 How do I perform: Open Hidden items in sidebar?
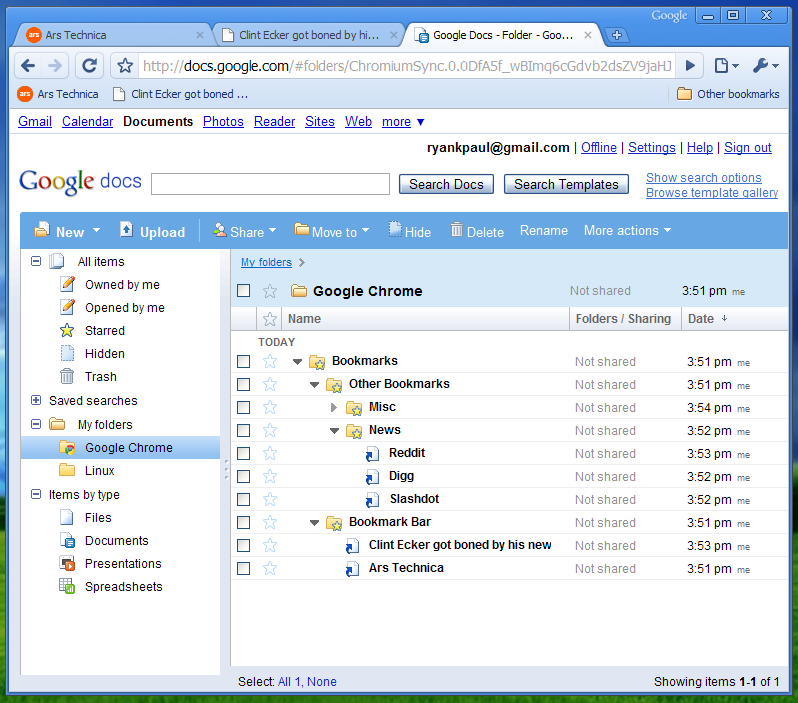[104, 354]
